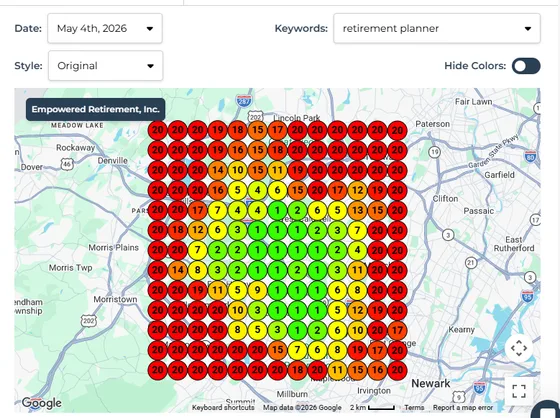Click the Map data ©2026 Google text
Screen dimensions: 560x418
point(302,408)
